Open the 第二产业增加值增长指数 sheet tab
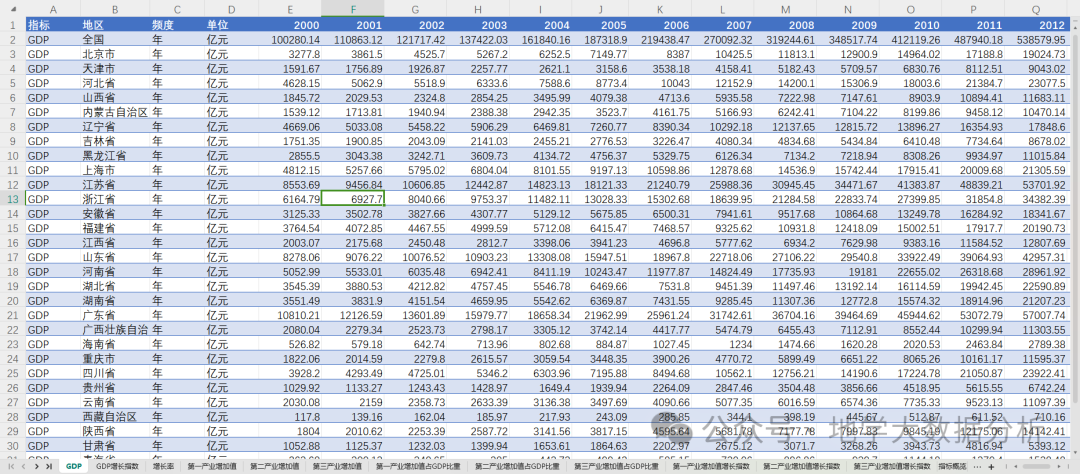 pos(801,466)
